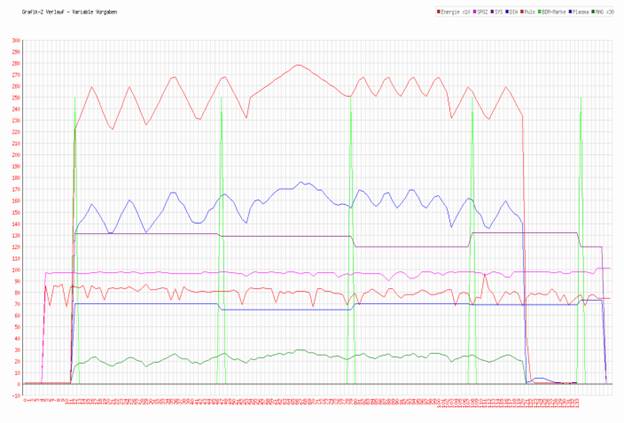Click the purple stepped line's start near 130
Viewport: 624px width, 423px height.
[76, 234]
